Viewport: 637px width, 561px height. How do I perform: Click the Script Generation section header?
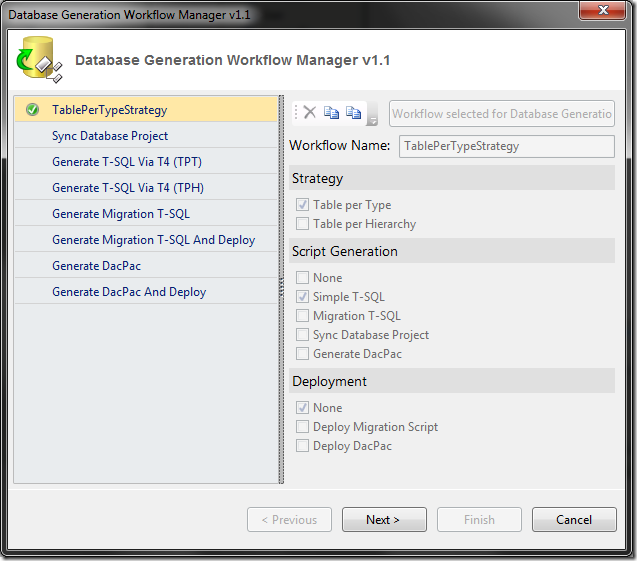452,251
